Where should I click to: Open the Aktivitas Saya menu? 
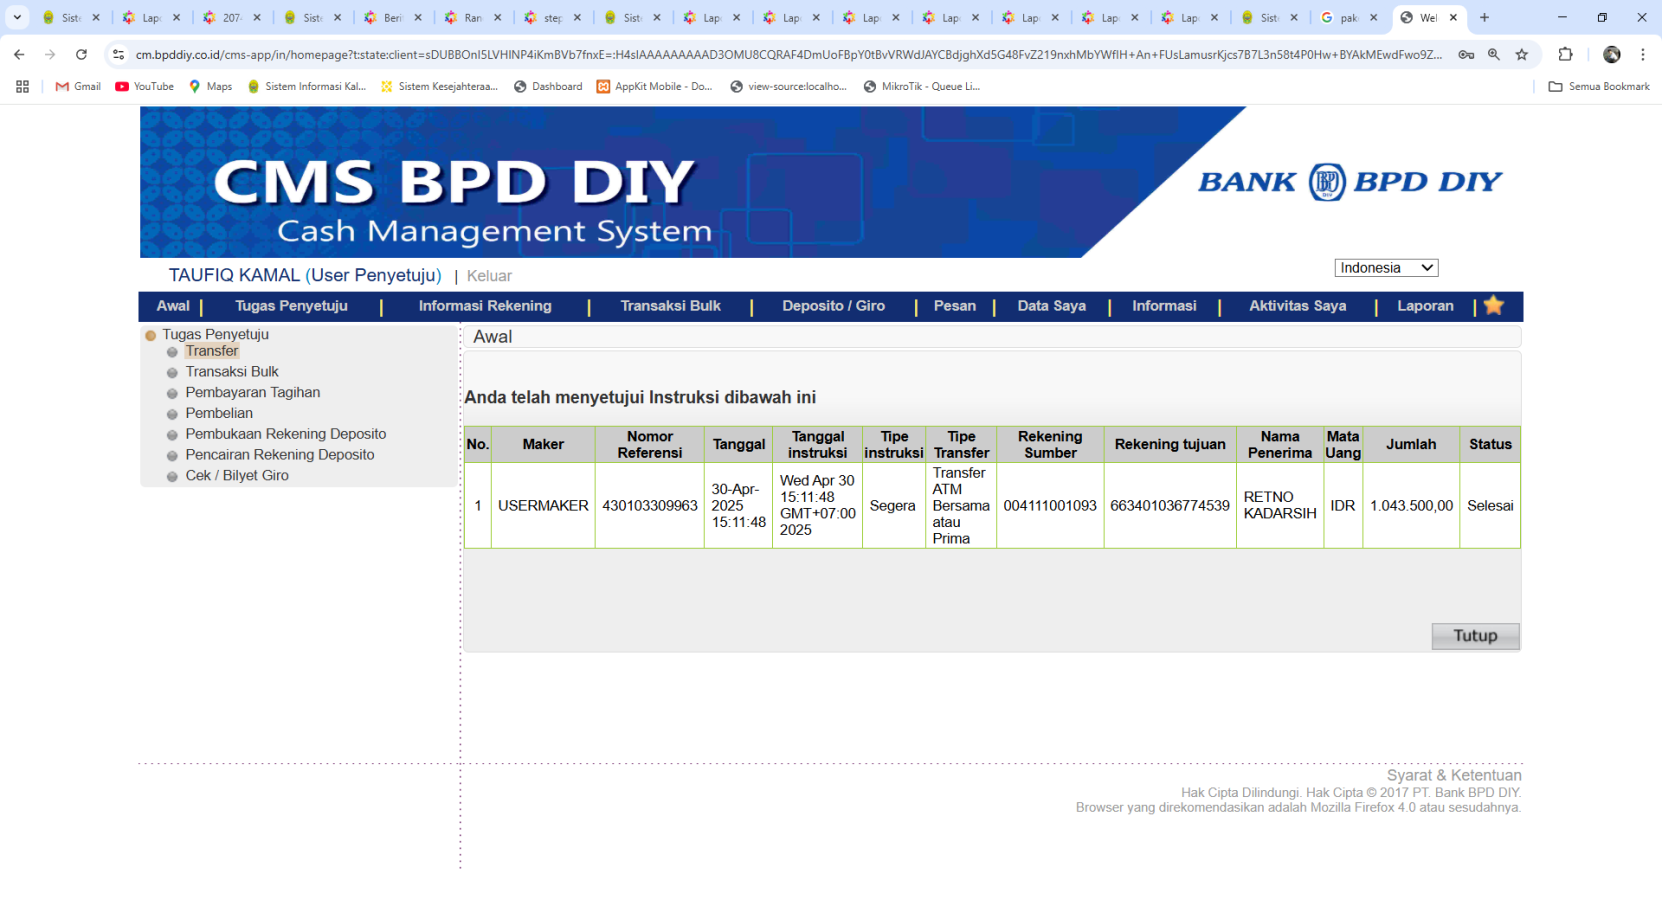(1297, 306)
